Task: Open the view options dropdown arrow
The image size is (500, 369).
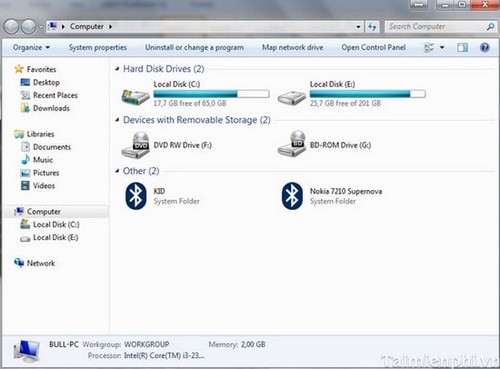Action: (442, 47)
